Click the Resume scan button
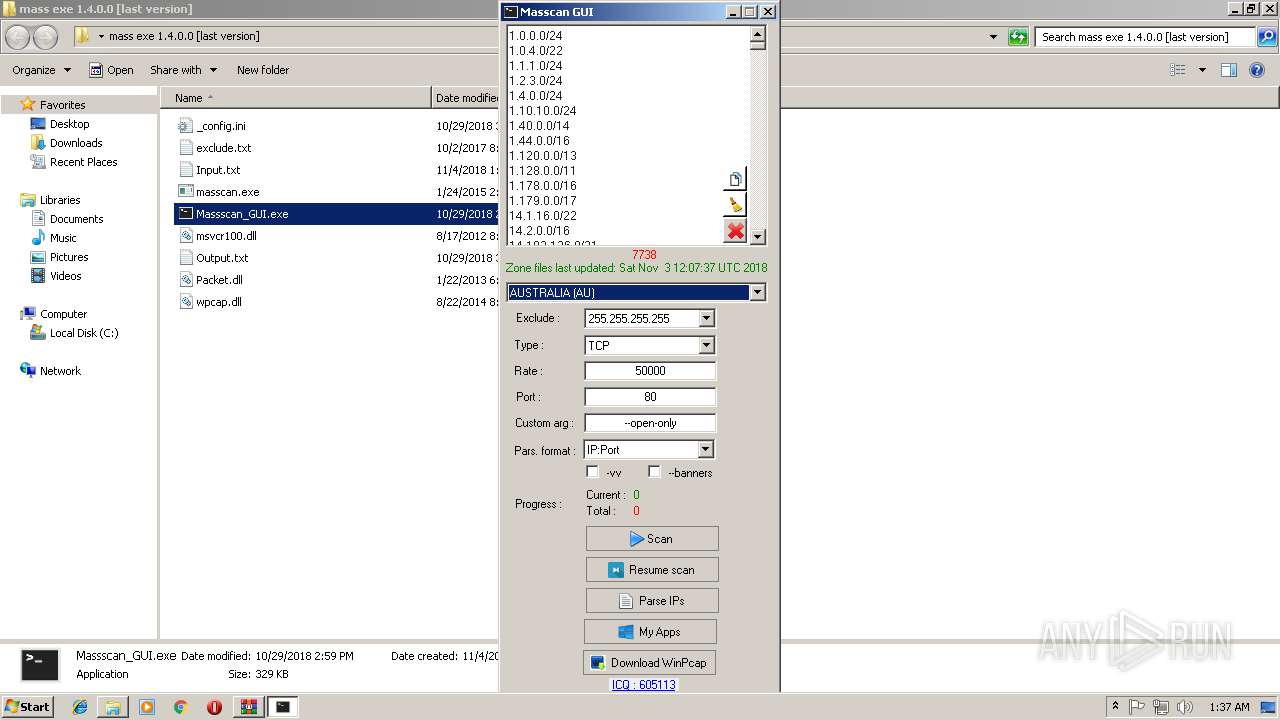The image size is (1280, 720). tap(652, 570)
